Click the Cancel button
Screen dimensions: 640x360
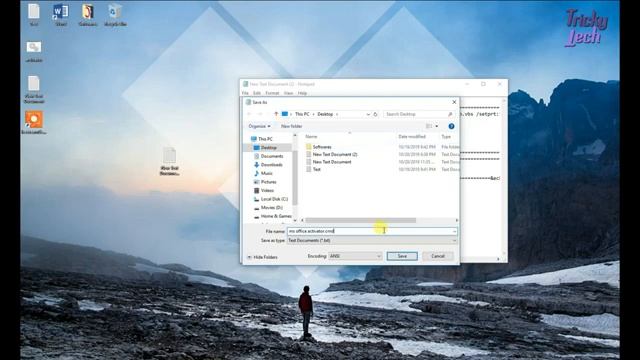[438, 256]
